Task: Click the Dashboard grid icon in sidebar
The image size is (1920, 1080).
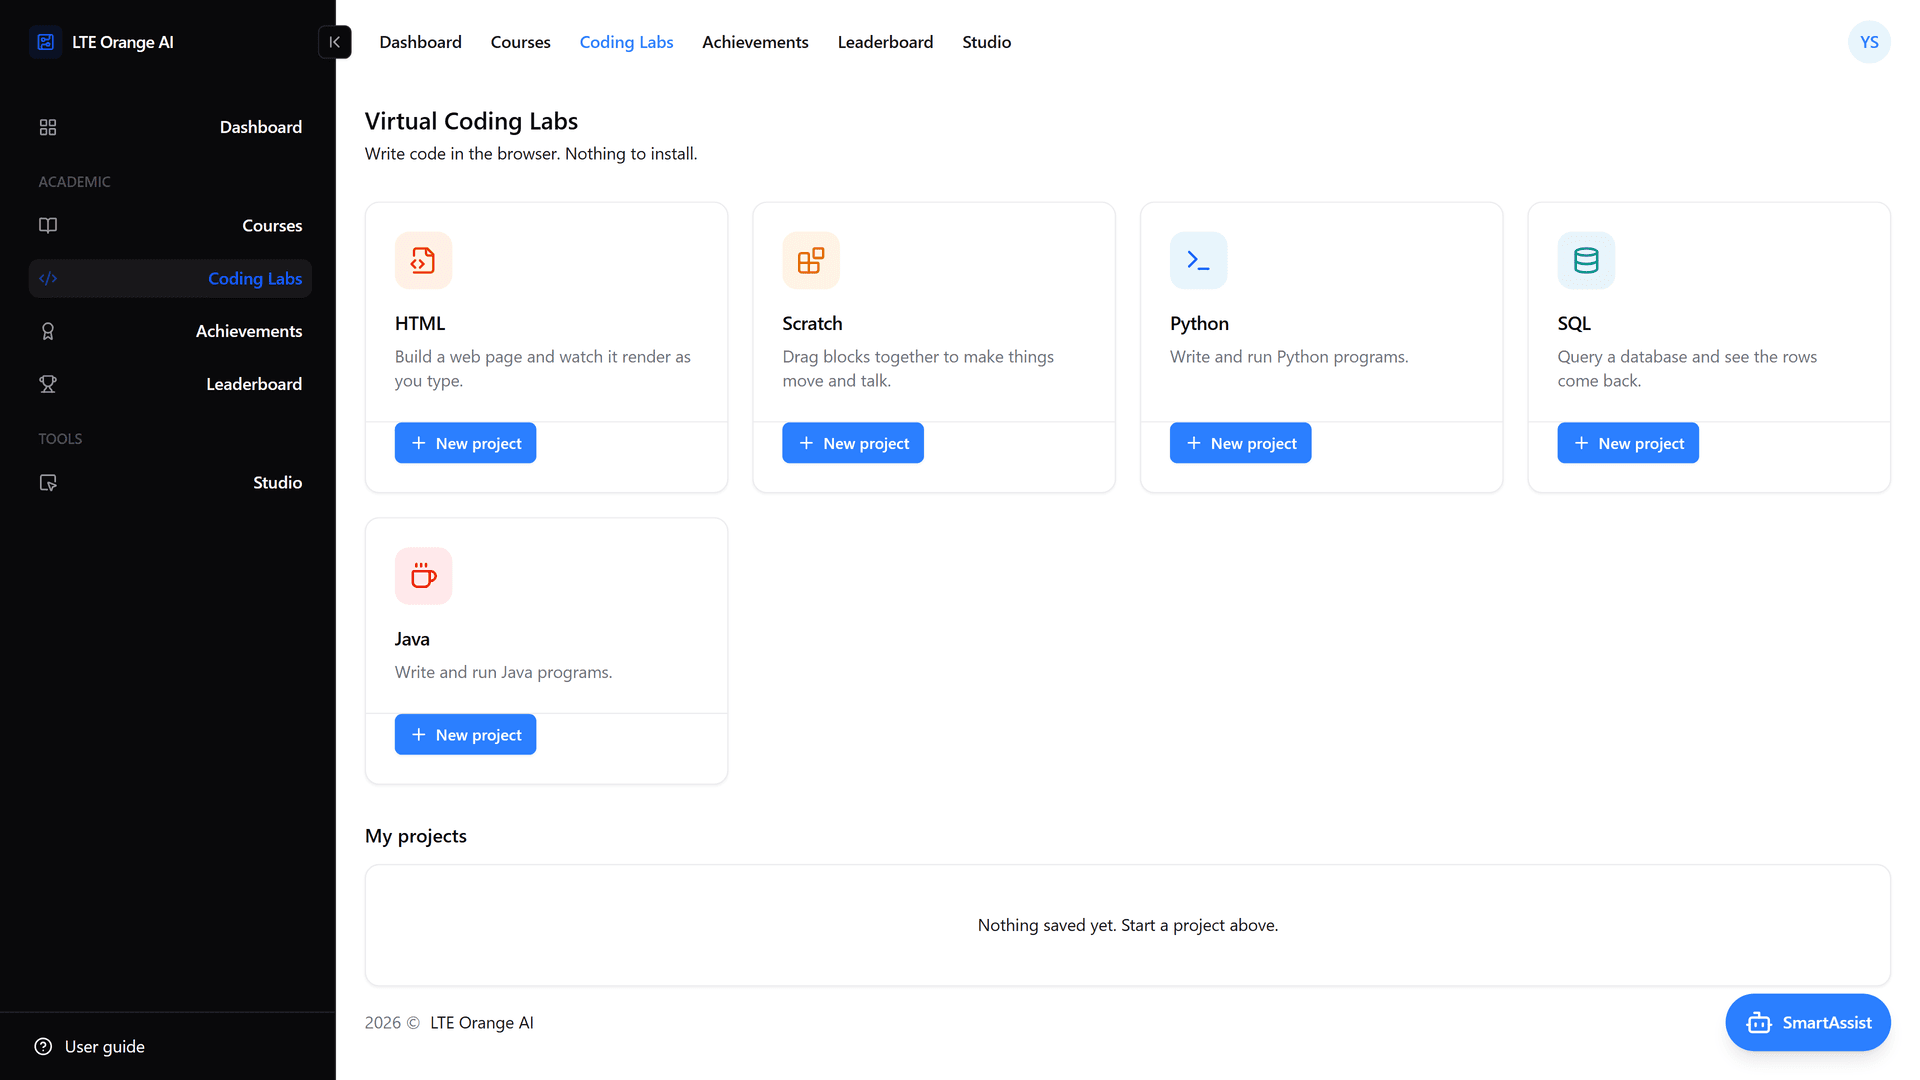Action: click(48, 127)
